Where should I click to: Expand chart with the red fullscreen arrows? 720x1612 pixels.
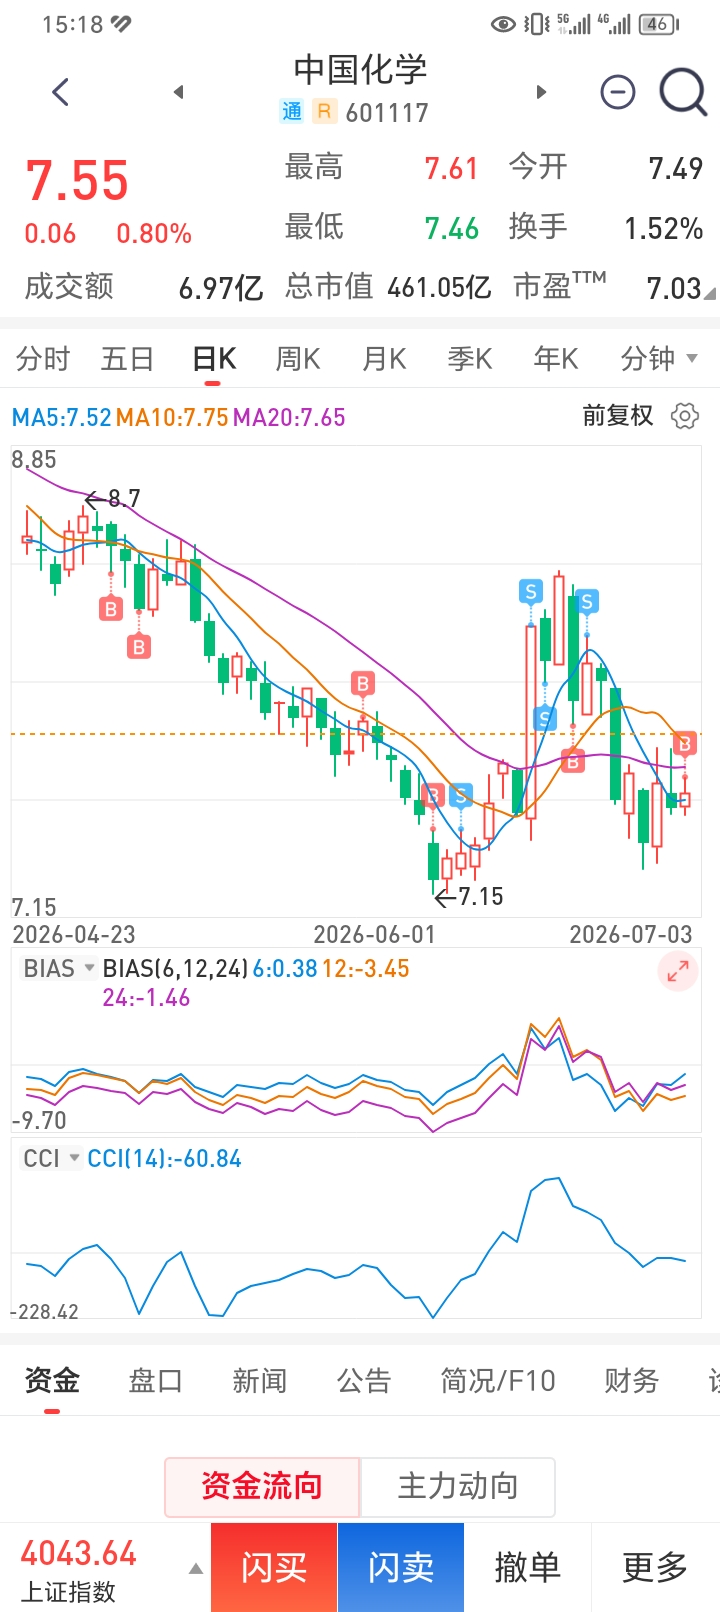coord(678,970)
